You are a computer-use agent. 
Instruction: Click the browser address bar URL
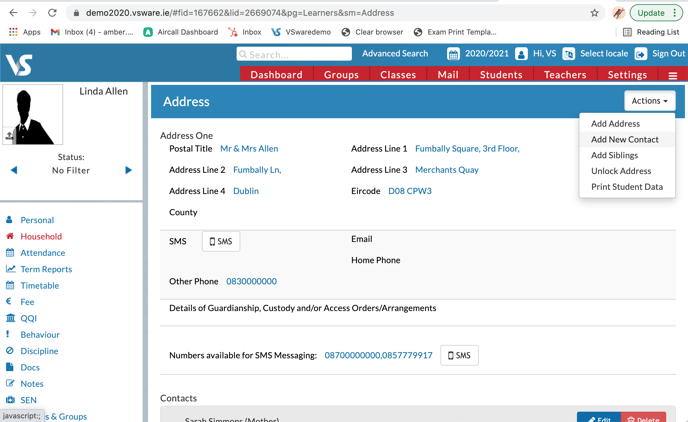240,13
